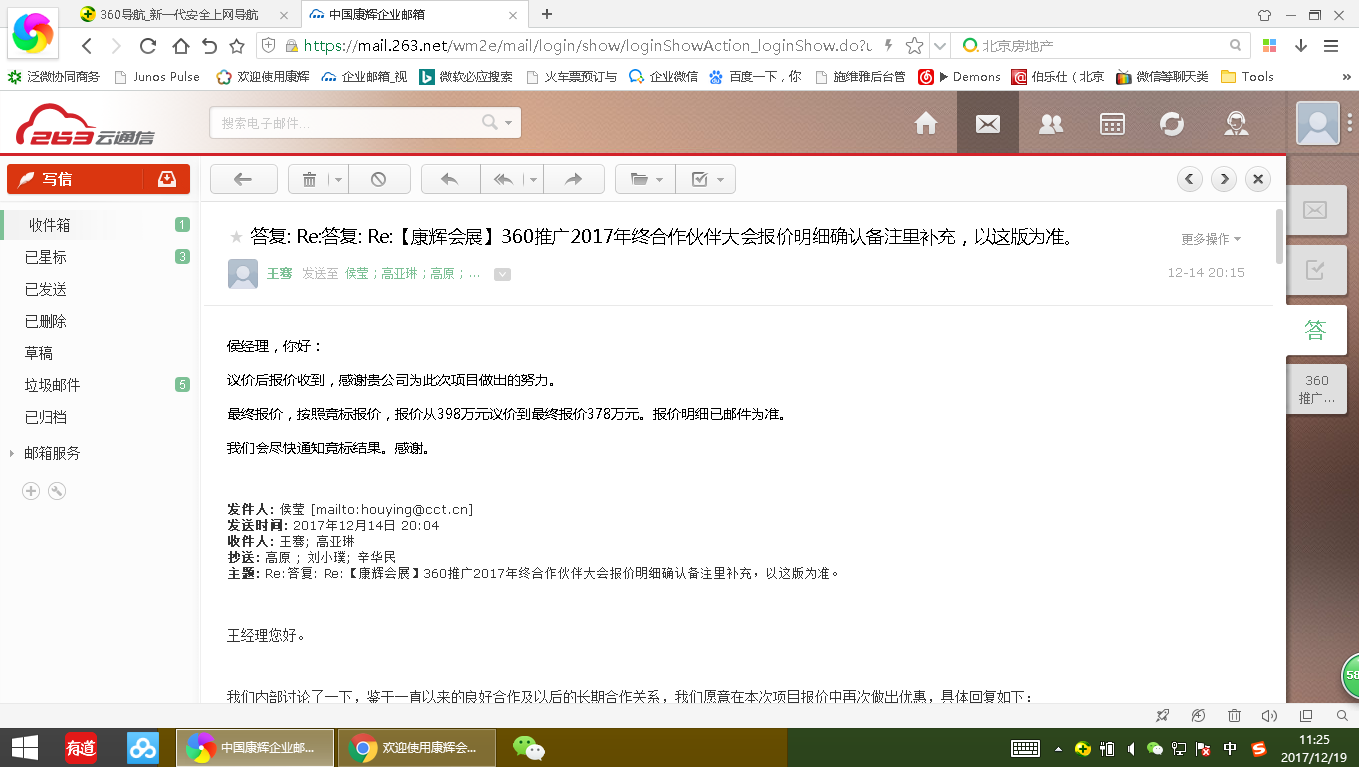Open 更多操作 dropdown menu
Image resolution: width=1359 pixels, height=767 pixels.
point(1210,239)
